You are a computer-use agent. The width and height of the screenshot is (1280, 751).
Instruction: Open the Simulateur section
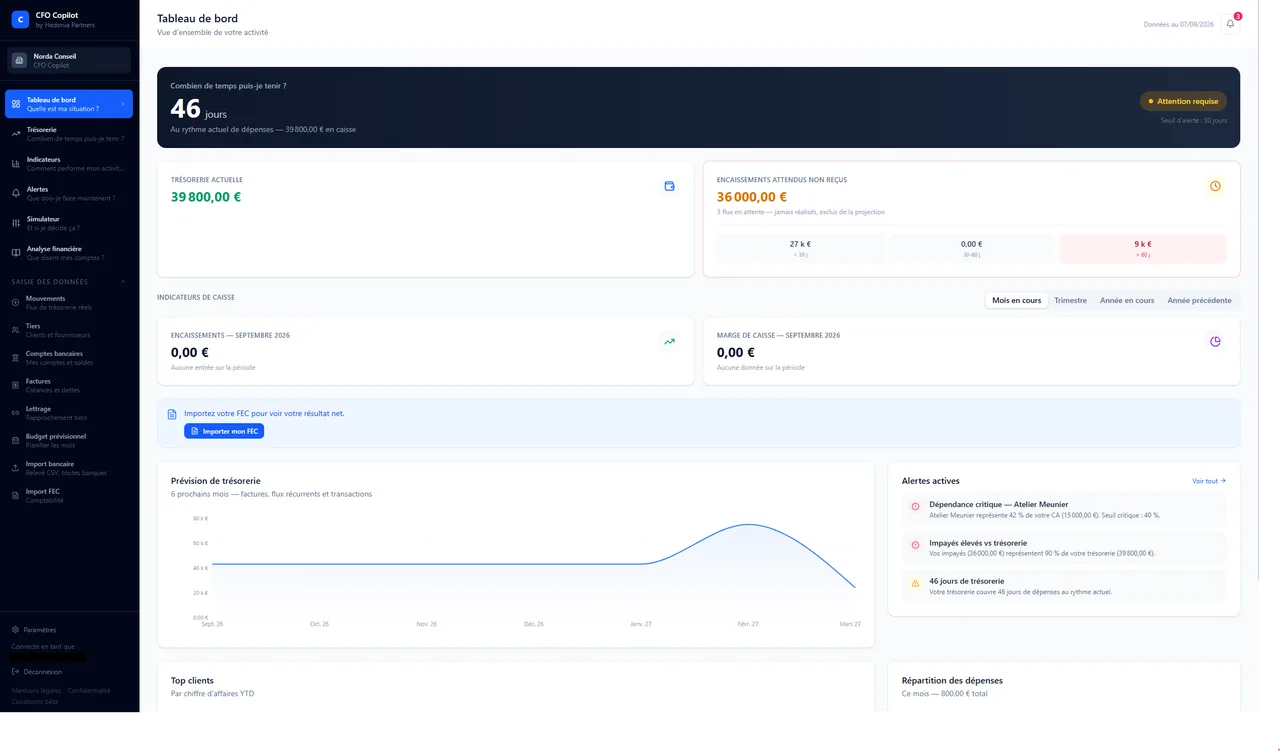click(x=69, y=223)
